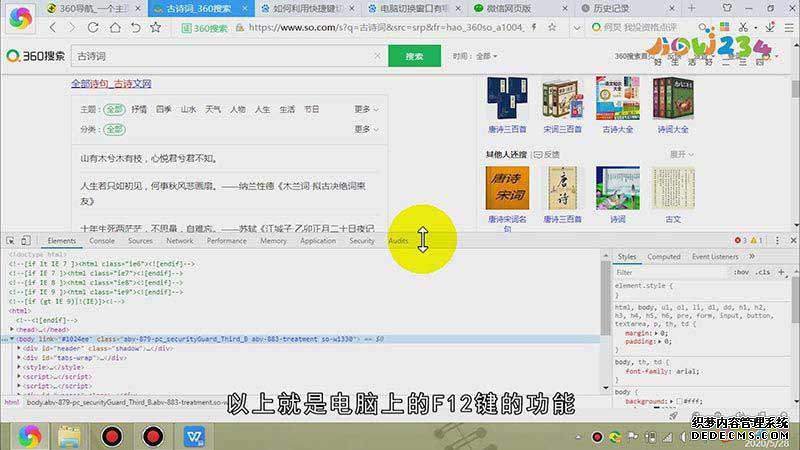Click the 360 browser logo
The height and width of the screenshot is (450, 800).
(x=20, y=17)
